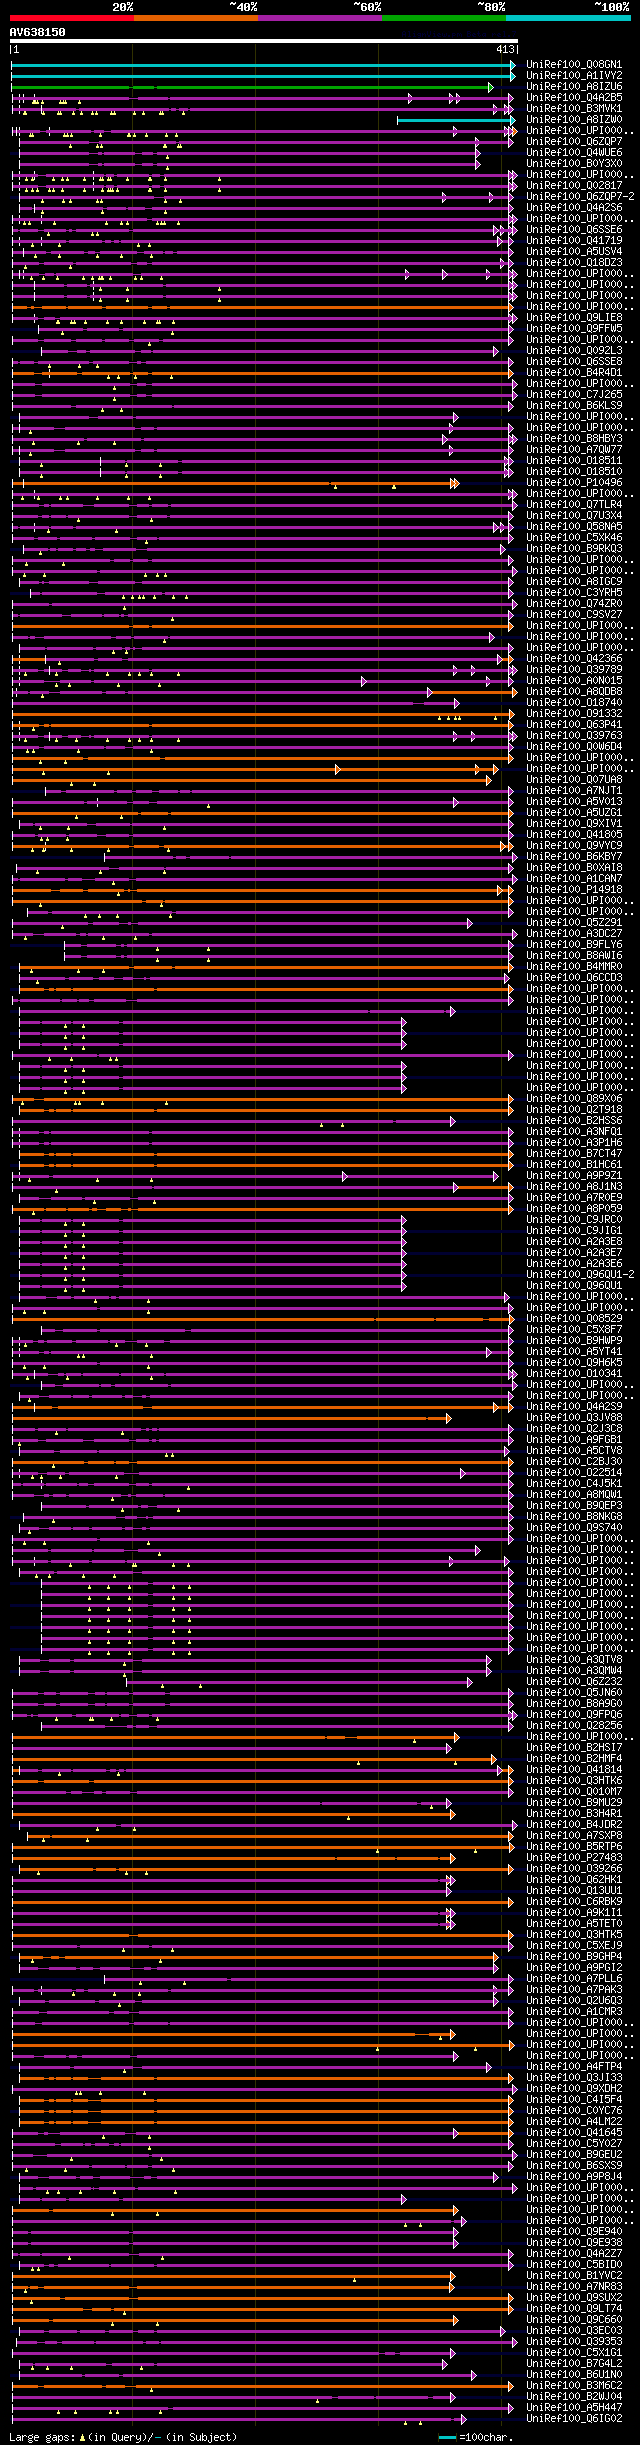Select the UniRef100_Q6SSE8 label

[x=574, y=362]
